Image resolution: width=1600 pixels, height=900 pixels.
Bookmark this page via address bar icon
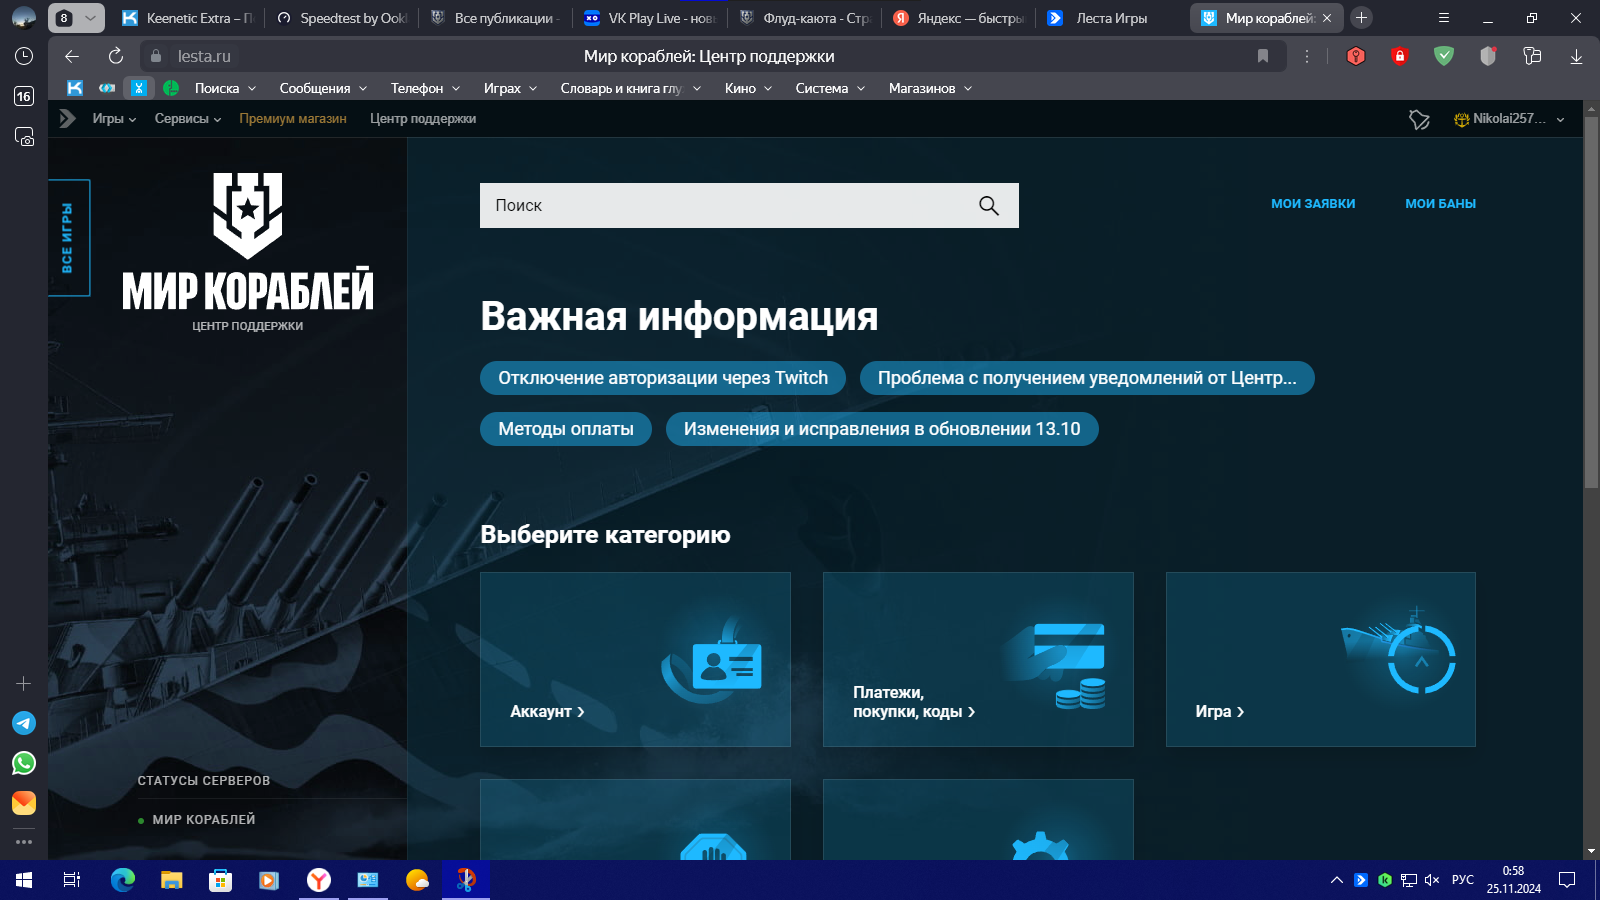point(1263,56)
